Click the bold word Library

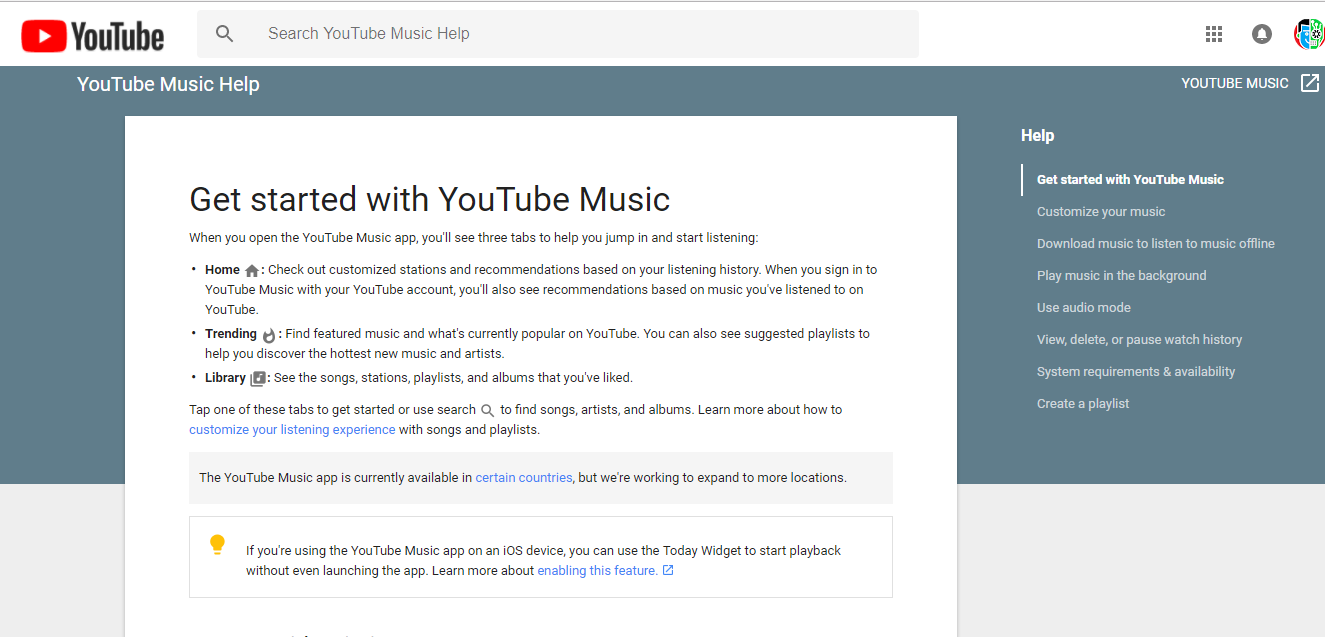point(225,378)
